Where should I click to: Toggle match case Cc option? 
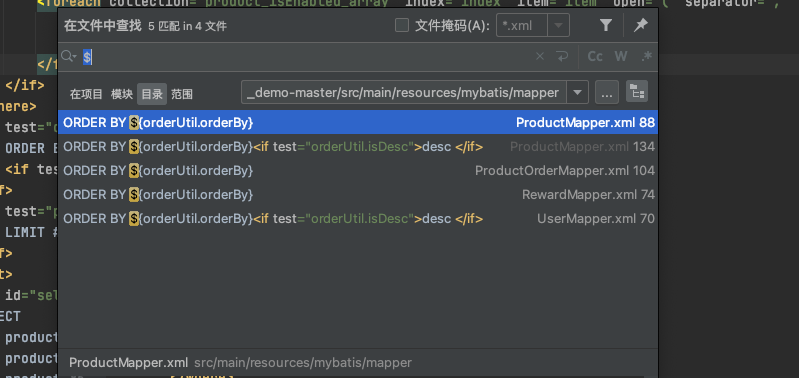point(595,57)
